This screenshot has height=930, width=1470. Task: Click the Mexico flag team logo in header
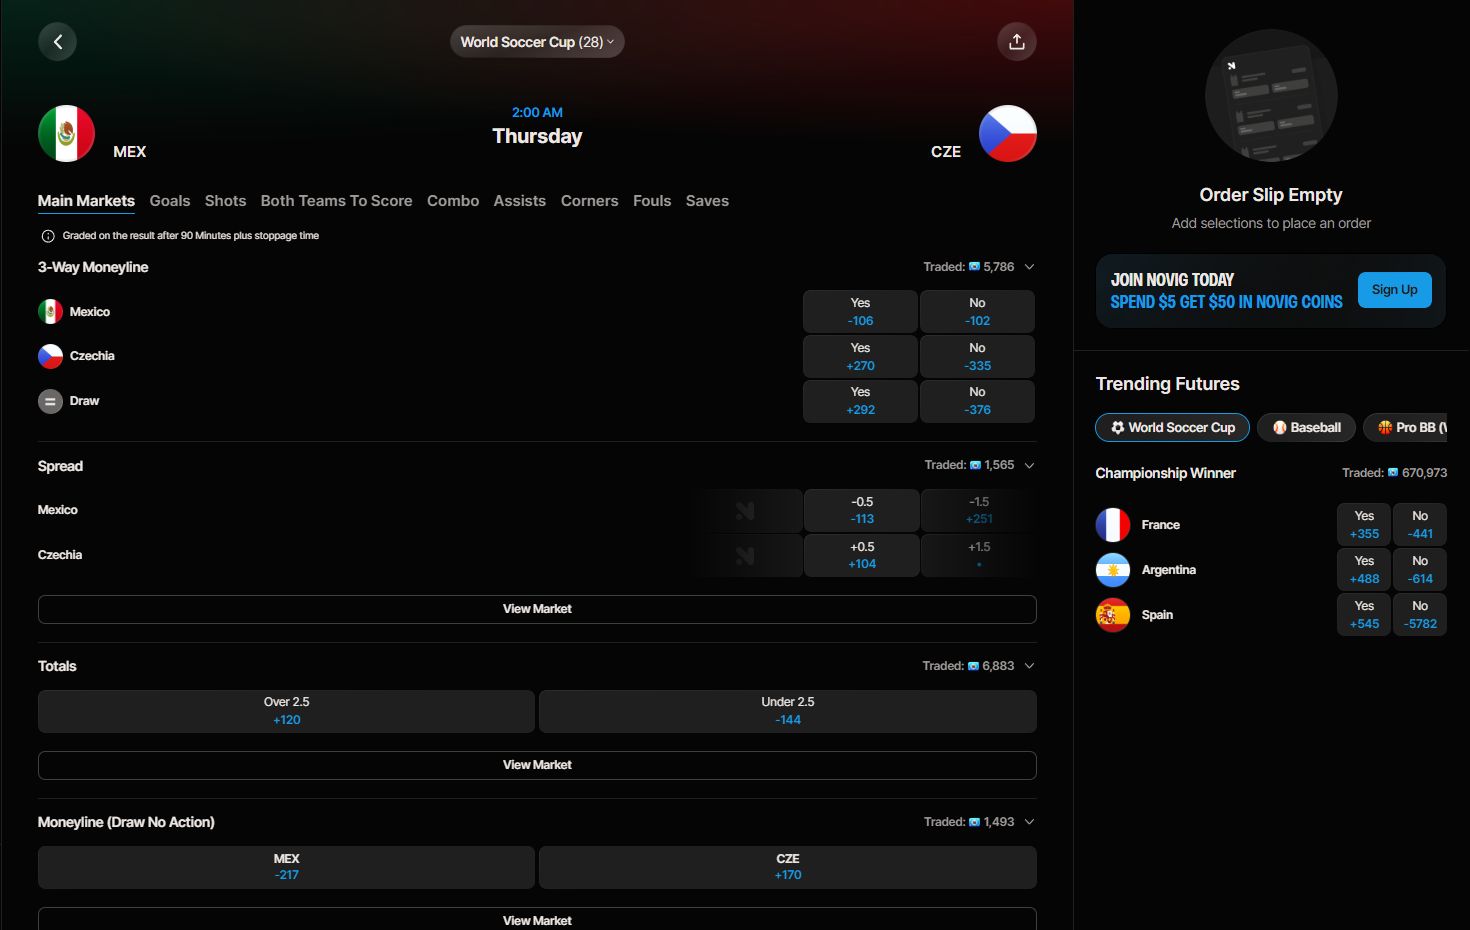pyautogui.click(x=66, y=133)
